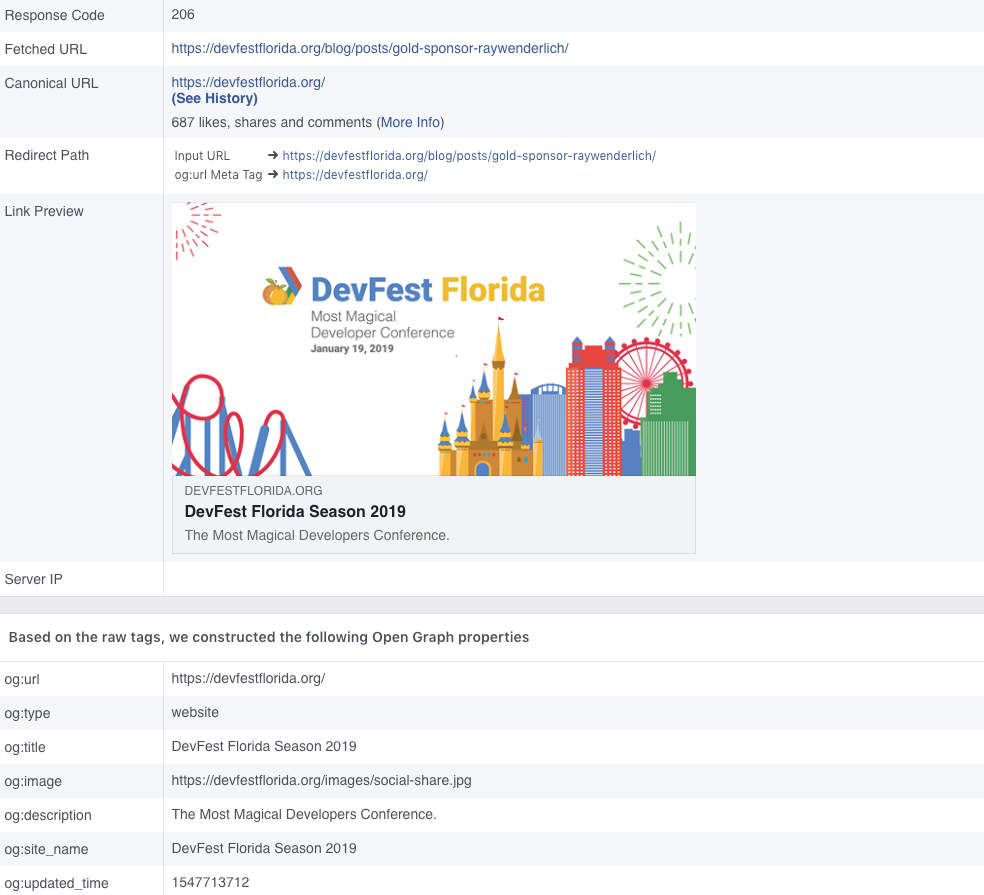Click the DevFest Florida preview image
Screen dimensions: 984x895
(x=434, y=339)
